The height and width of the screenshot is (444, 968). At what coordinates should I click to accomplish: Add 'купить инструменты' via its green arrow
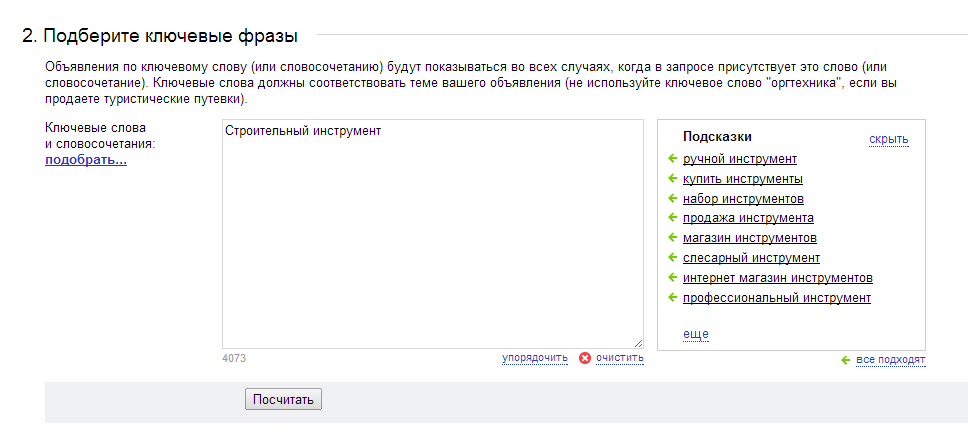point(673,178)
